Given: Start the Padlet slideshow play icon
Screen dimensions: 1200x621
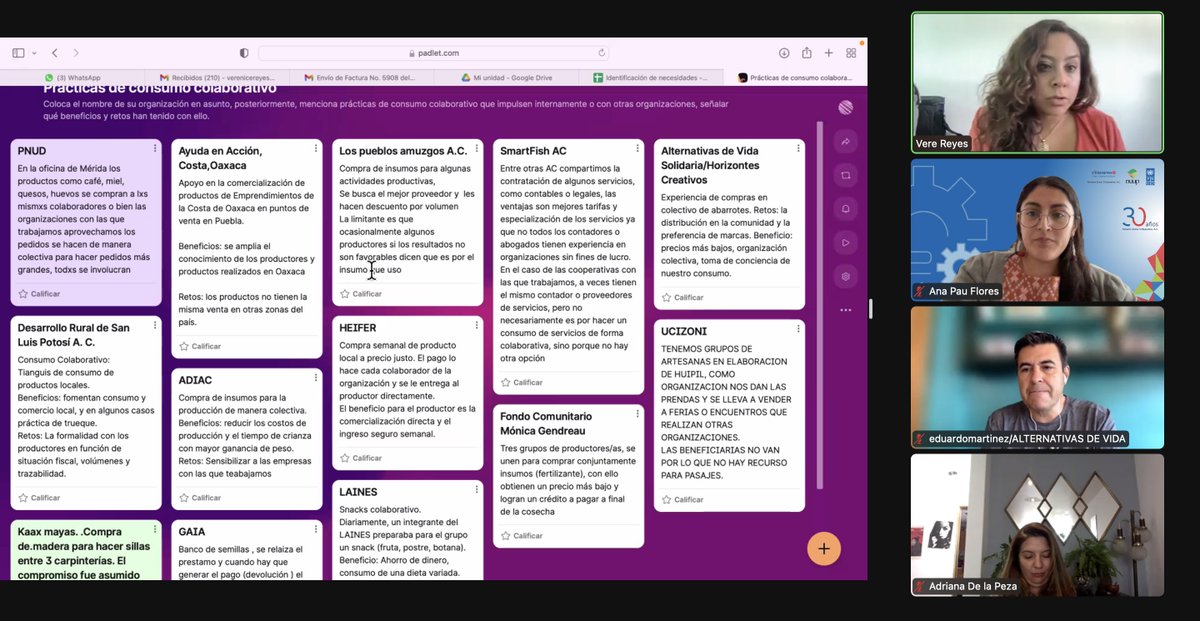Looking at the screenshot, I should pos(846,242).
